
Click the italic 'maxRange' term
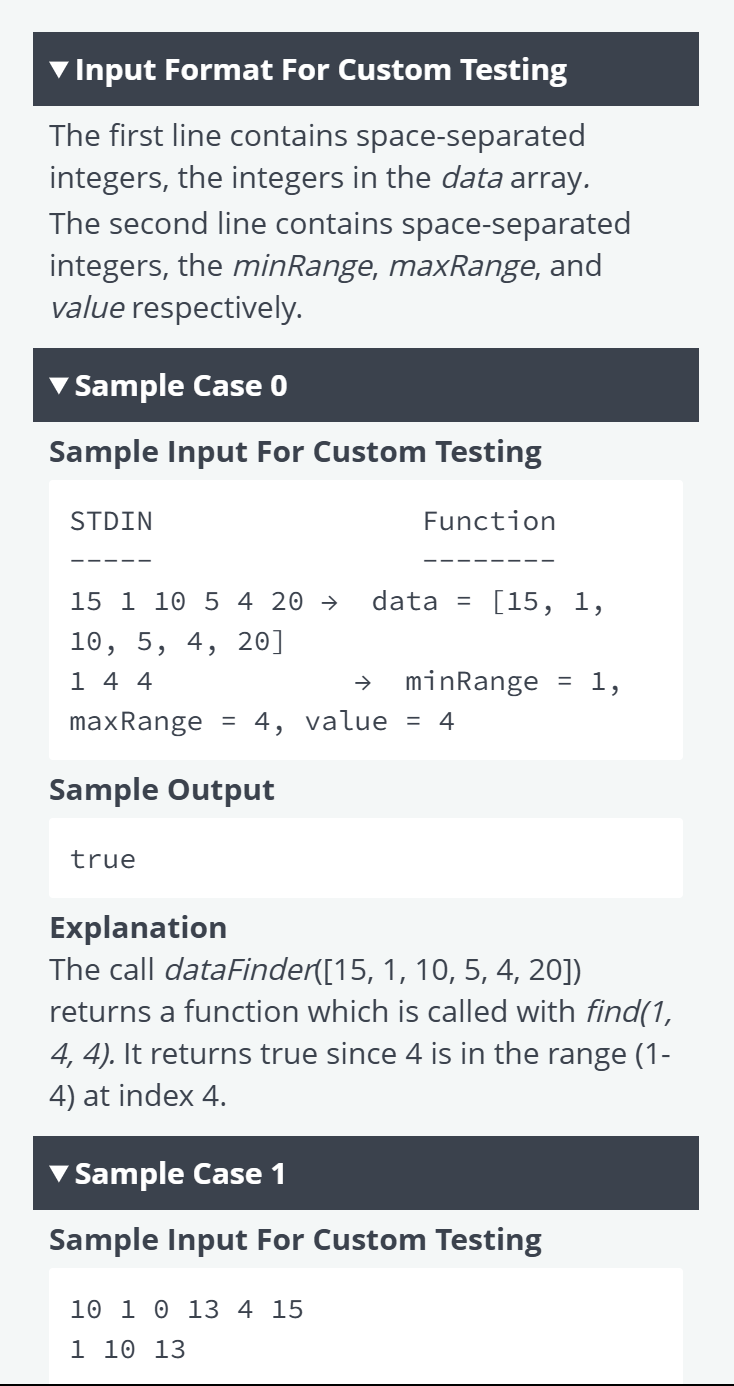point(461,266)
